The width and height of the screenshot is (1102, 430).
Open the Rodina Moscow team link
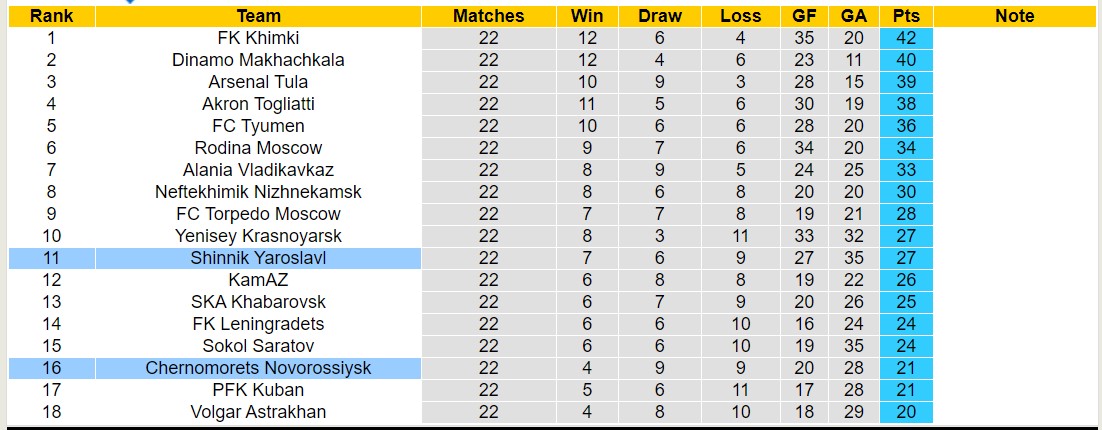[258, 148]
